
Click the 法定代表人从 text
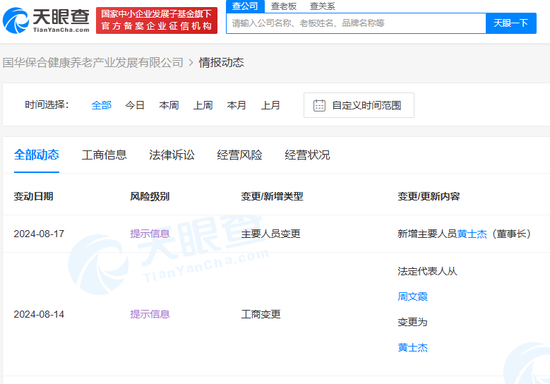(427, 271)
